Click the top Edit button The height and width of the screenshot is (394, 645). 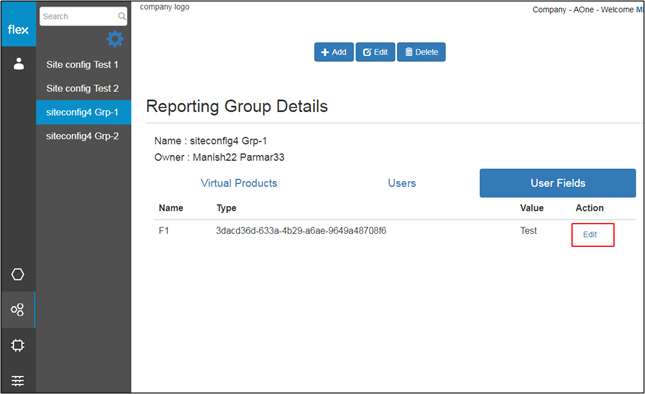pos(375,52)
